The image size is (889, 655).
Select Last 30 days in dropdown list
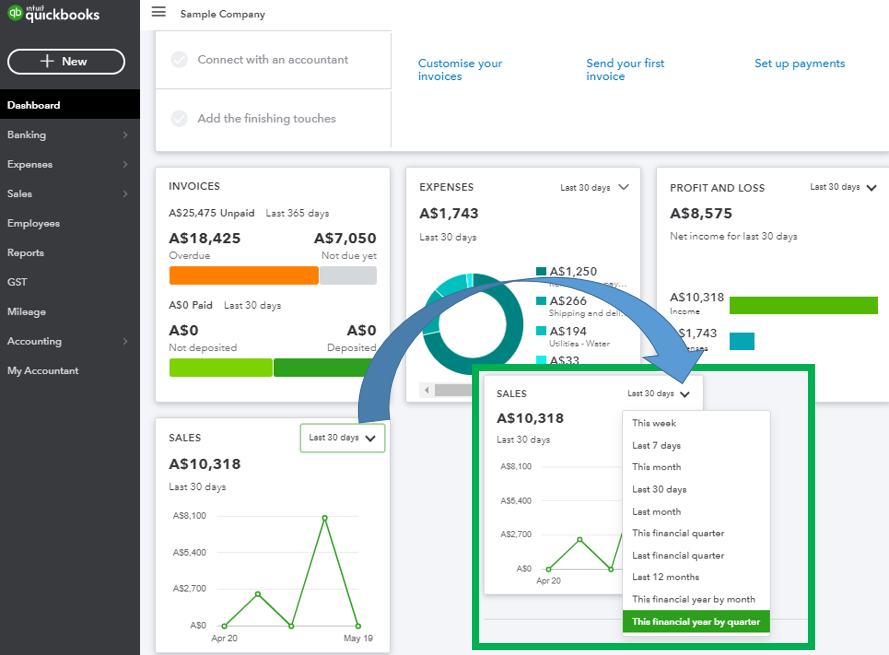696,489
